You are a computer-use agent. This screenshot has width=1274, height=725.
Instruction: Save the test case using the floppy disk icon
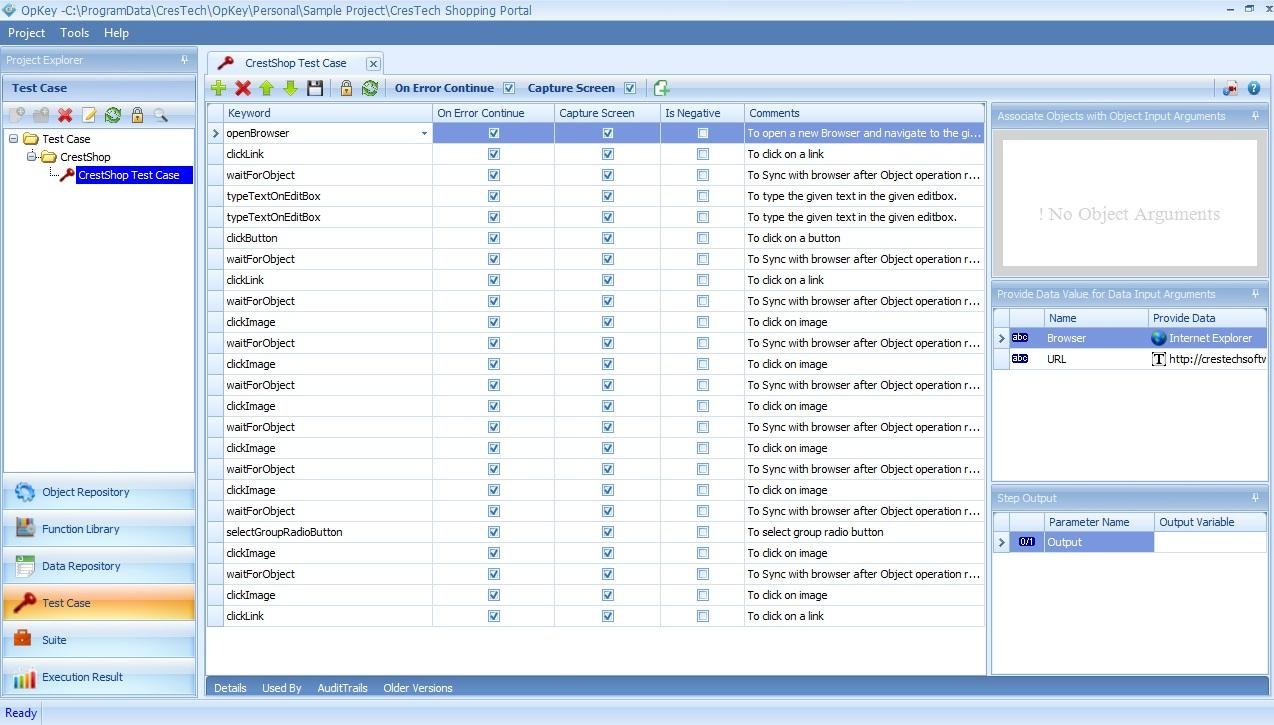click(x=315, y=88)
